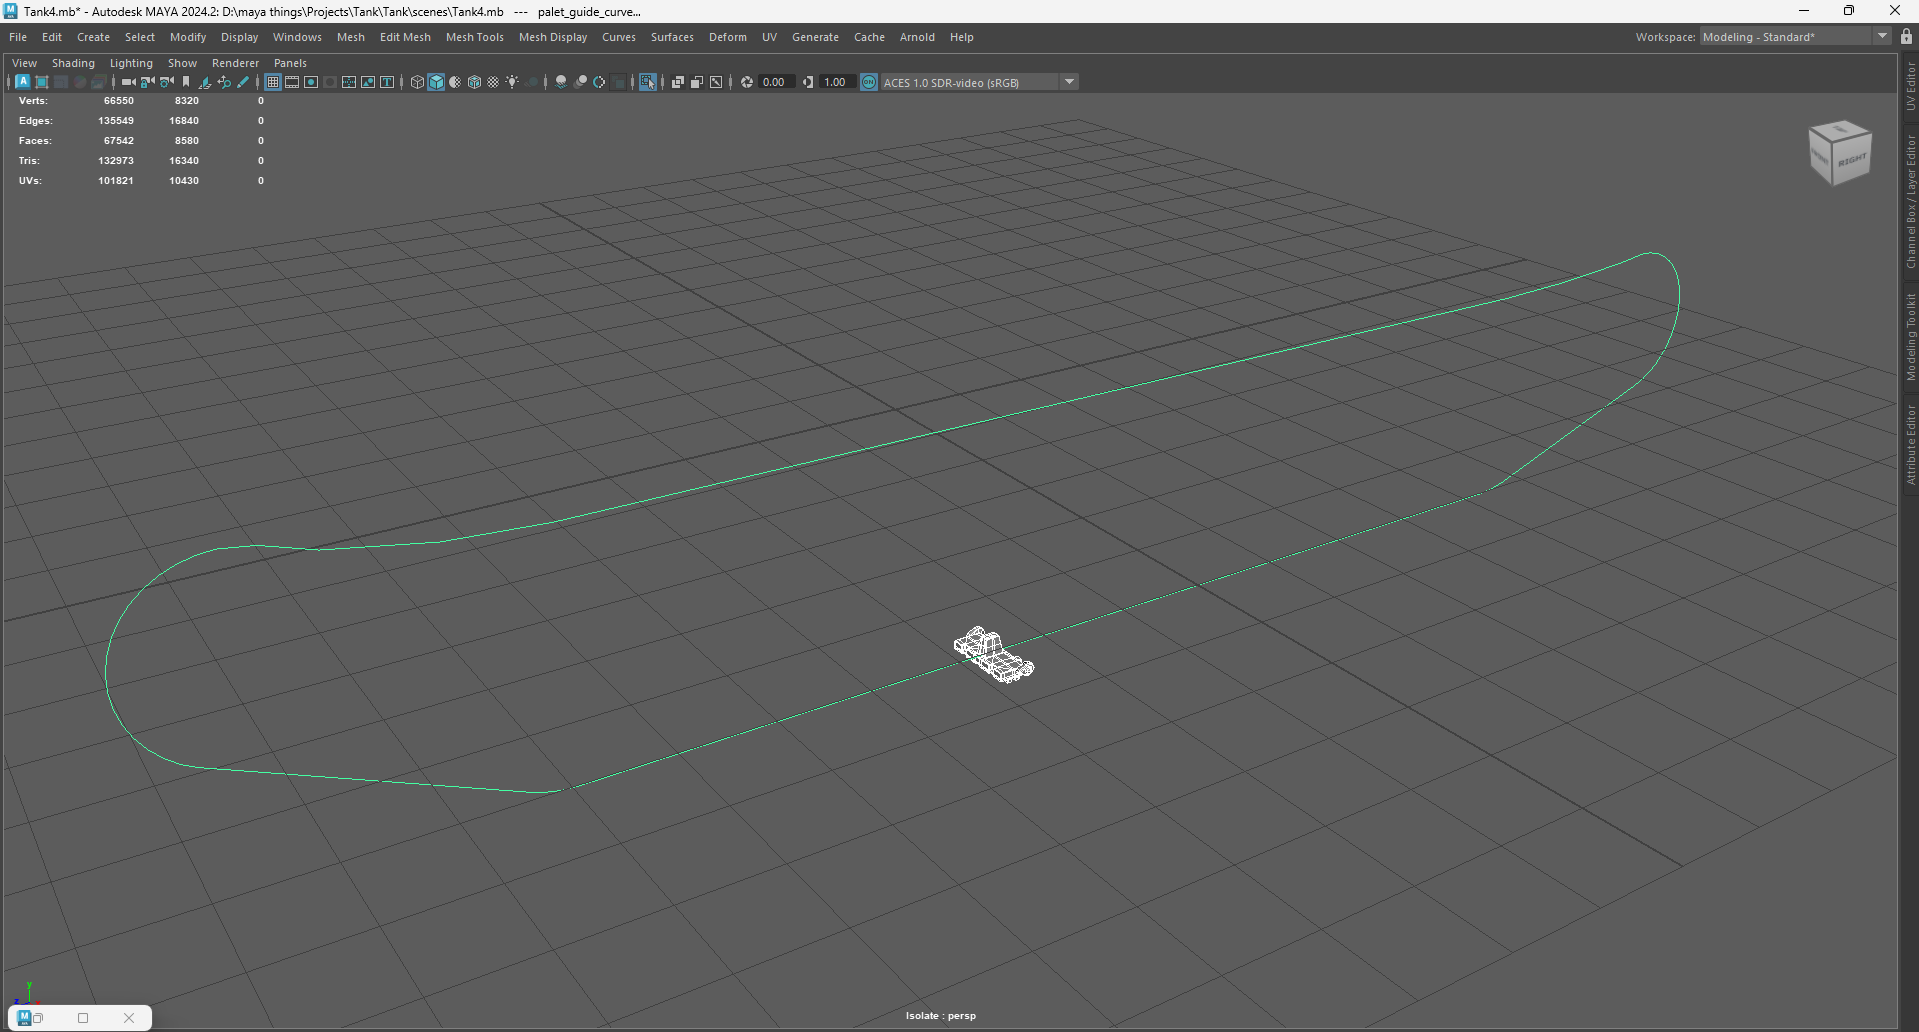Click the Exposure value field showing 0.00
Viewport: 1919px width, 1032px height.
coord(774,82)
